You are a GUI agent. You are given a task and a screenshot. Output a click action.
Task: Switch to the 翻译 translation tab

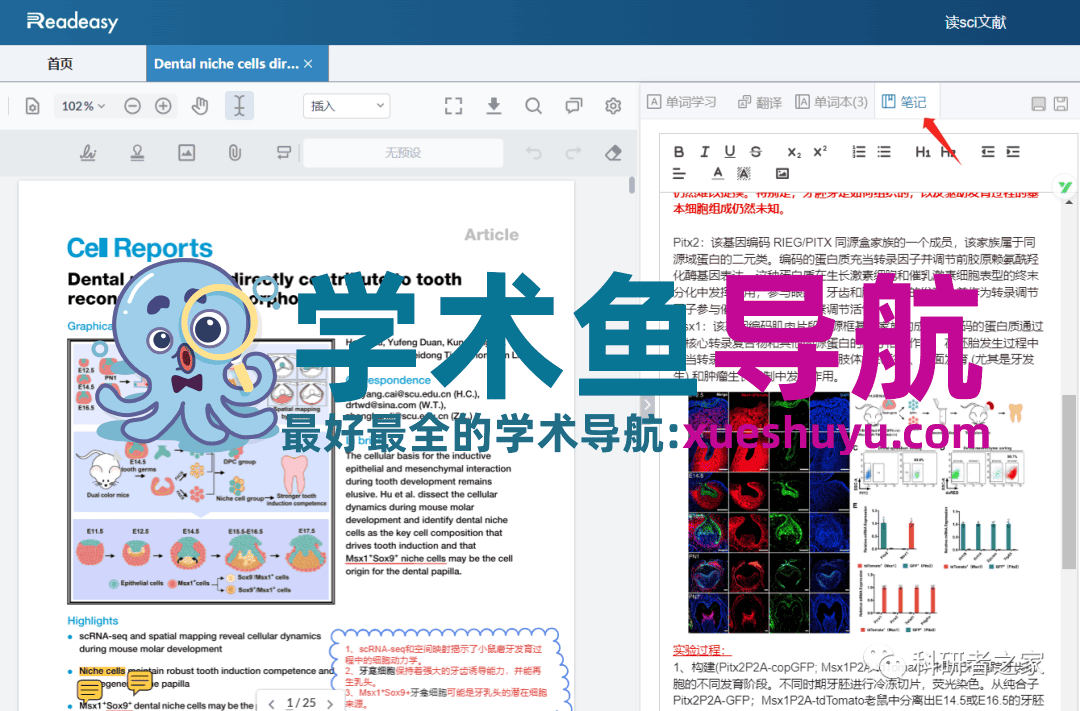pyautogui.click(x=759, y=100)
